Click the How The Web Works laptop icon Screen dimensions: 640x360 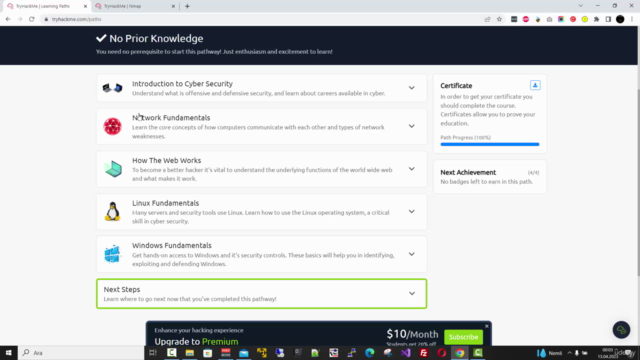pyautogui.click(x=113, y=169)
